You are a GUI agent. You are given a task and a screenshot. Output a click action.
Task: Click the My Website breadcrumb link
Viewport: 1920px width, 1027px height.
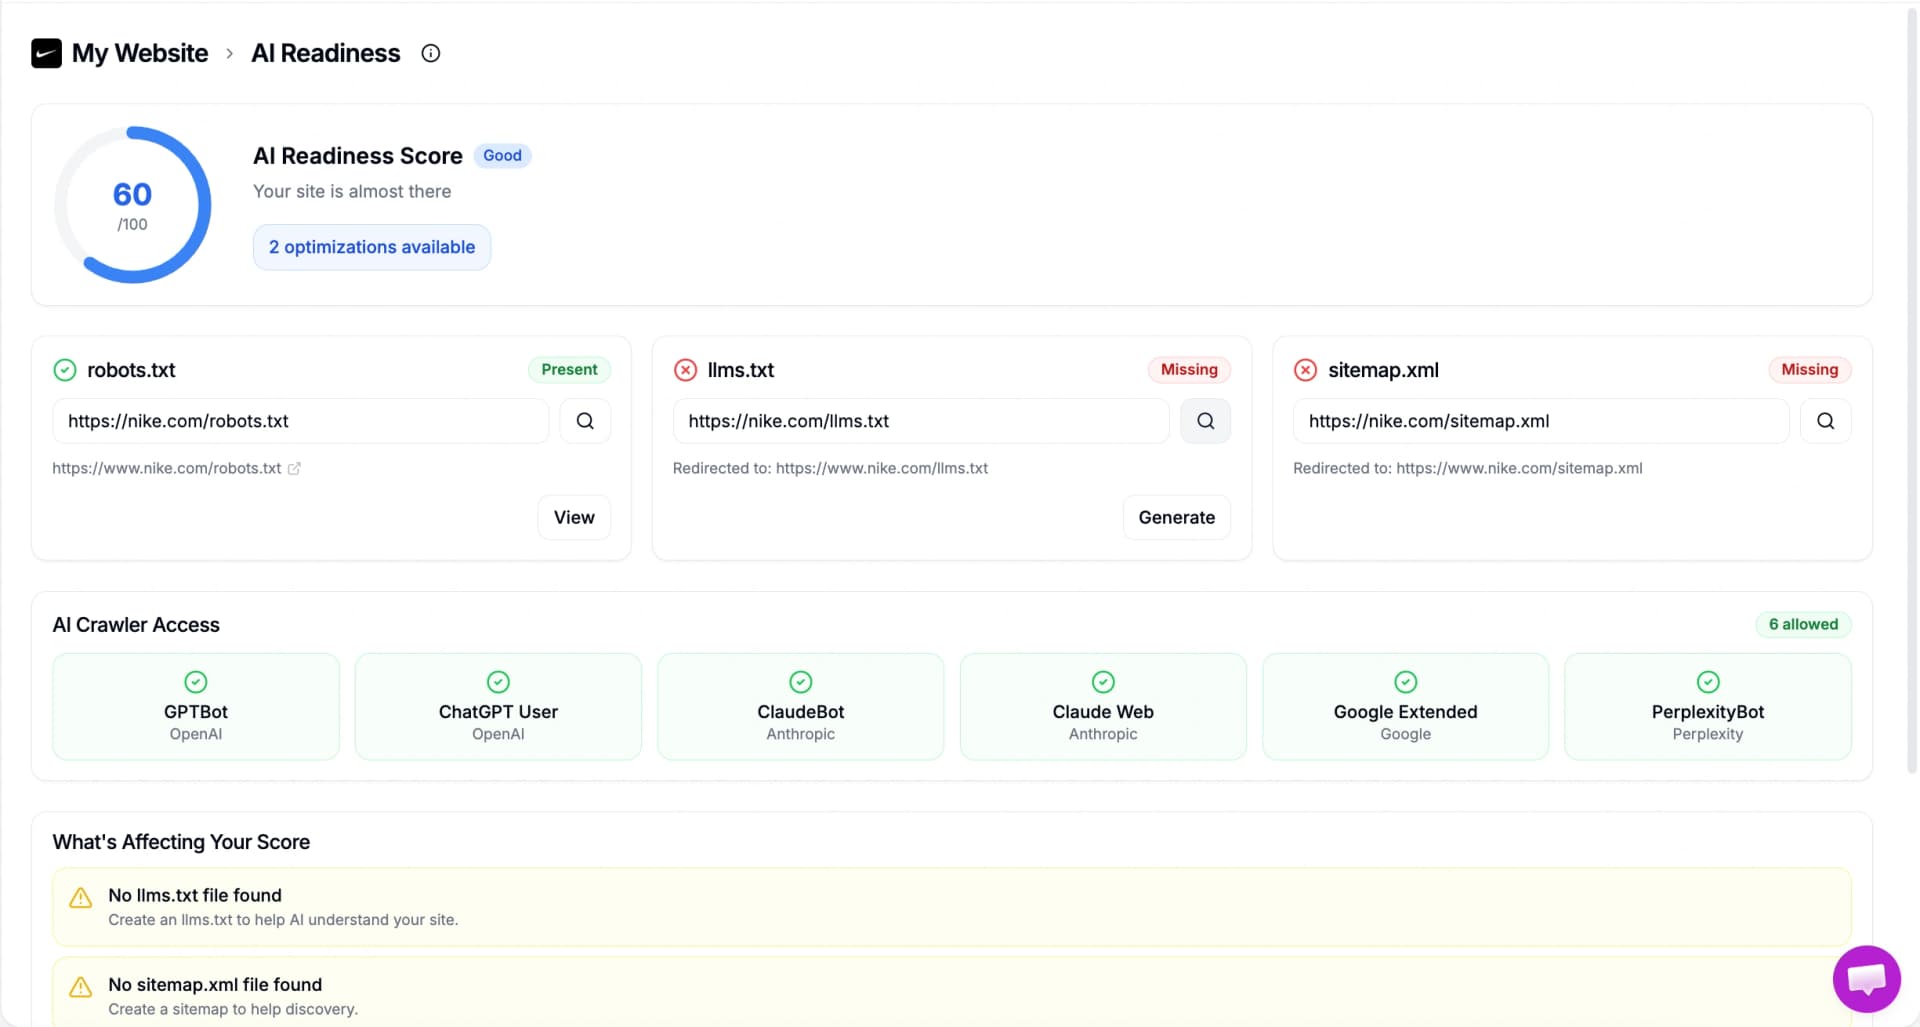pyautogui.click(x=140, y=53)
